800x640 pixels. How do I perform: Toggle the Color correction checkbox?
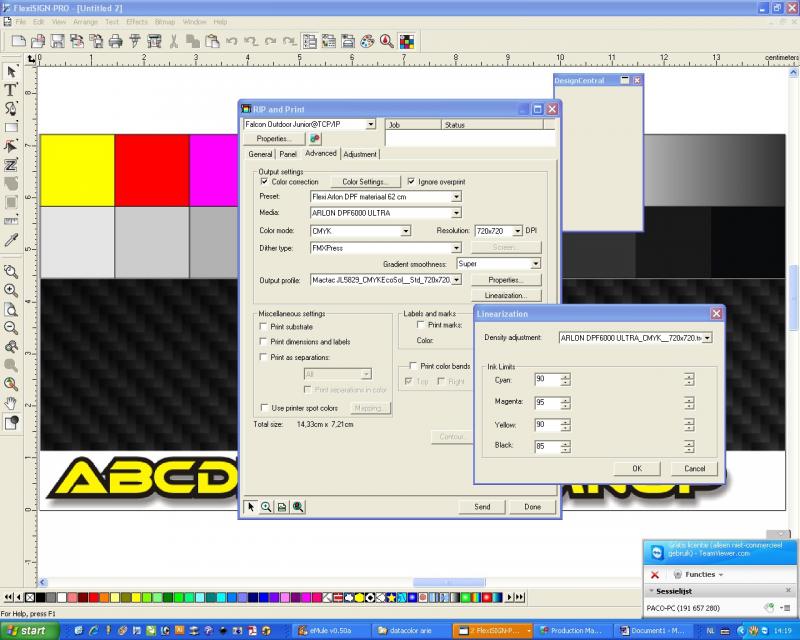pos(264,181)
